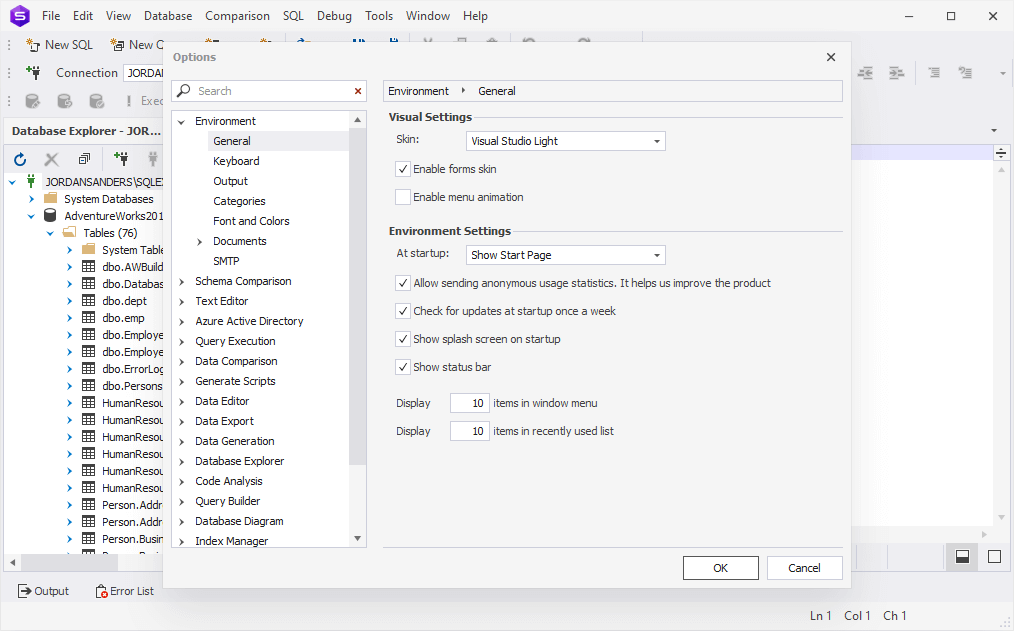
Task: Open the Error List panel icon
Action: point(102,591)
